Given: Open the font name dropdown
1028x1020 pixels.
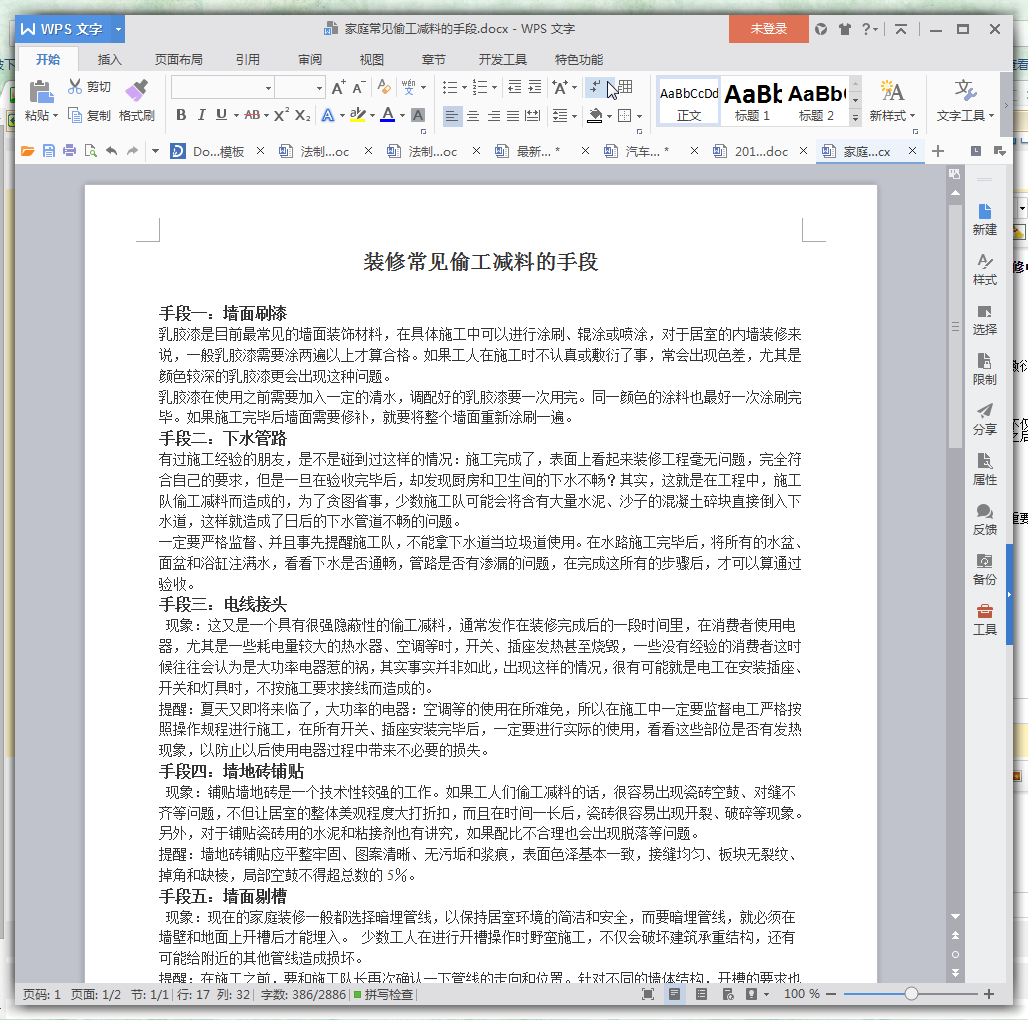Looking at the screenshot, I should point(268,87).
